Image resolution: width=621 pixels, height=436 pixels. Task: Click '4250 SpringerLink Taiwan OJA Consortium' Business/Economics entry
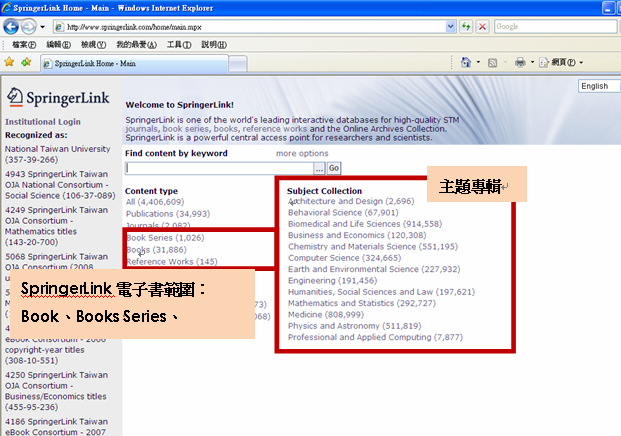click(x=56, y=391)
